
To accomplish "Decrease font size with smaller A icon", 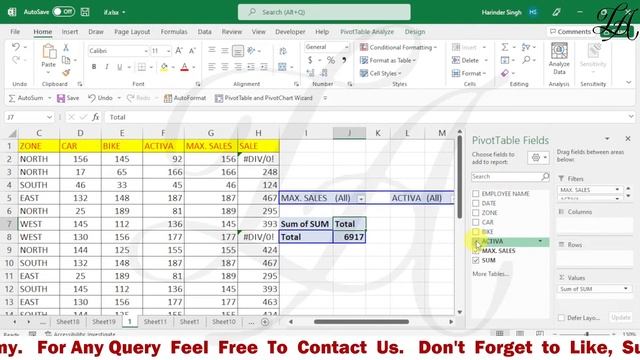I will (x=192, y=51).
